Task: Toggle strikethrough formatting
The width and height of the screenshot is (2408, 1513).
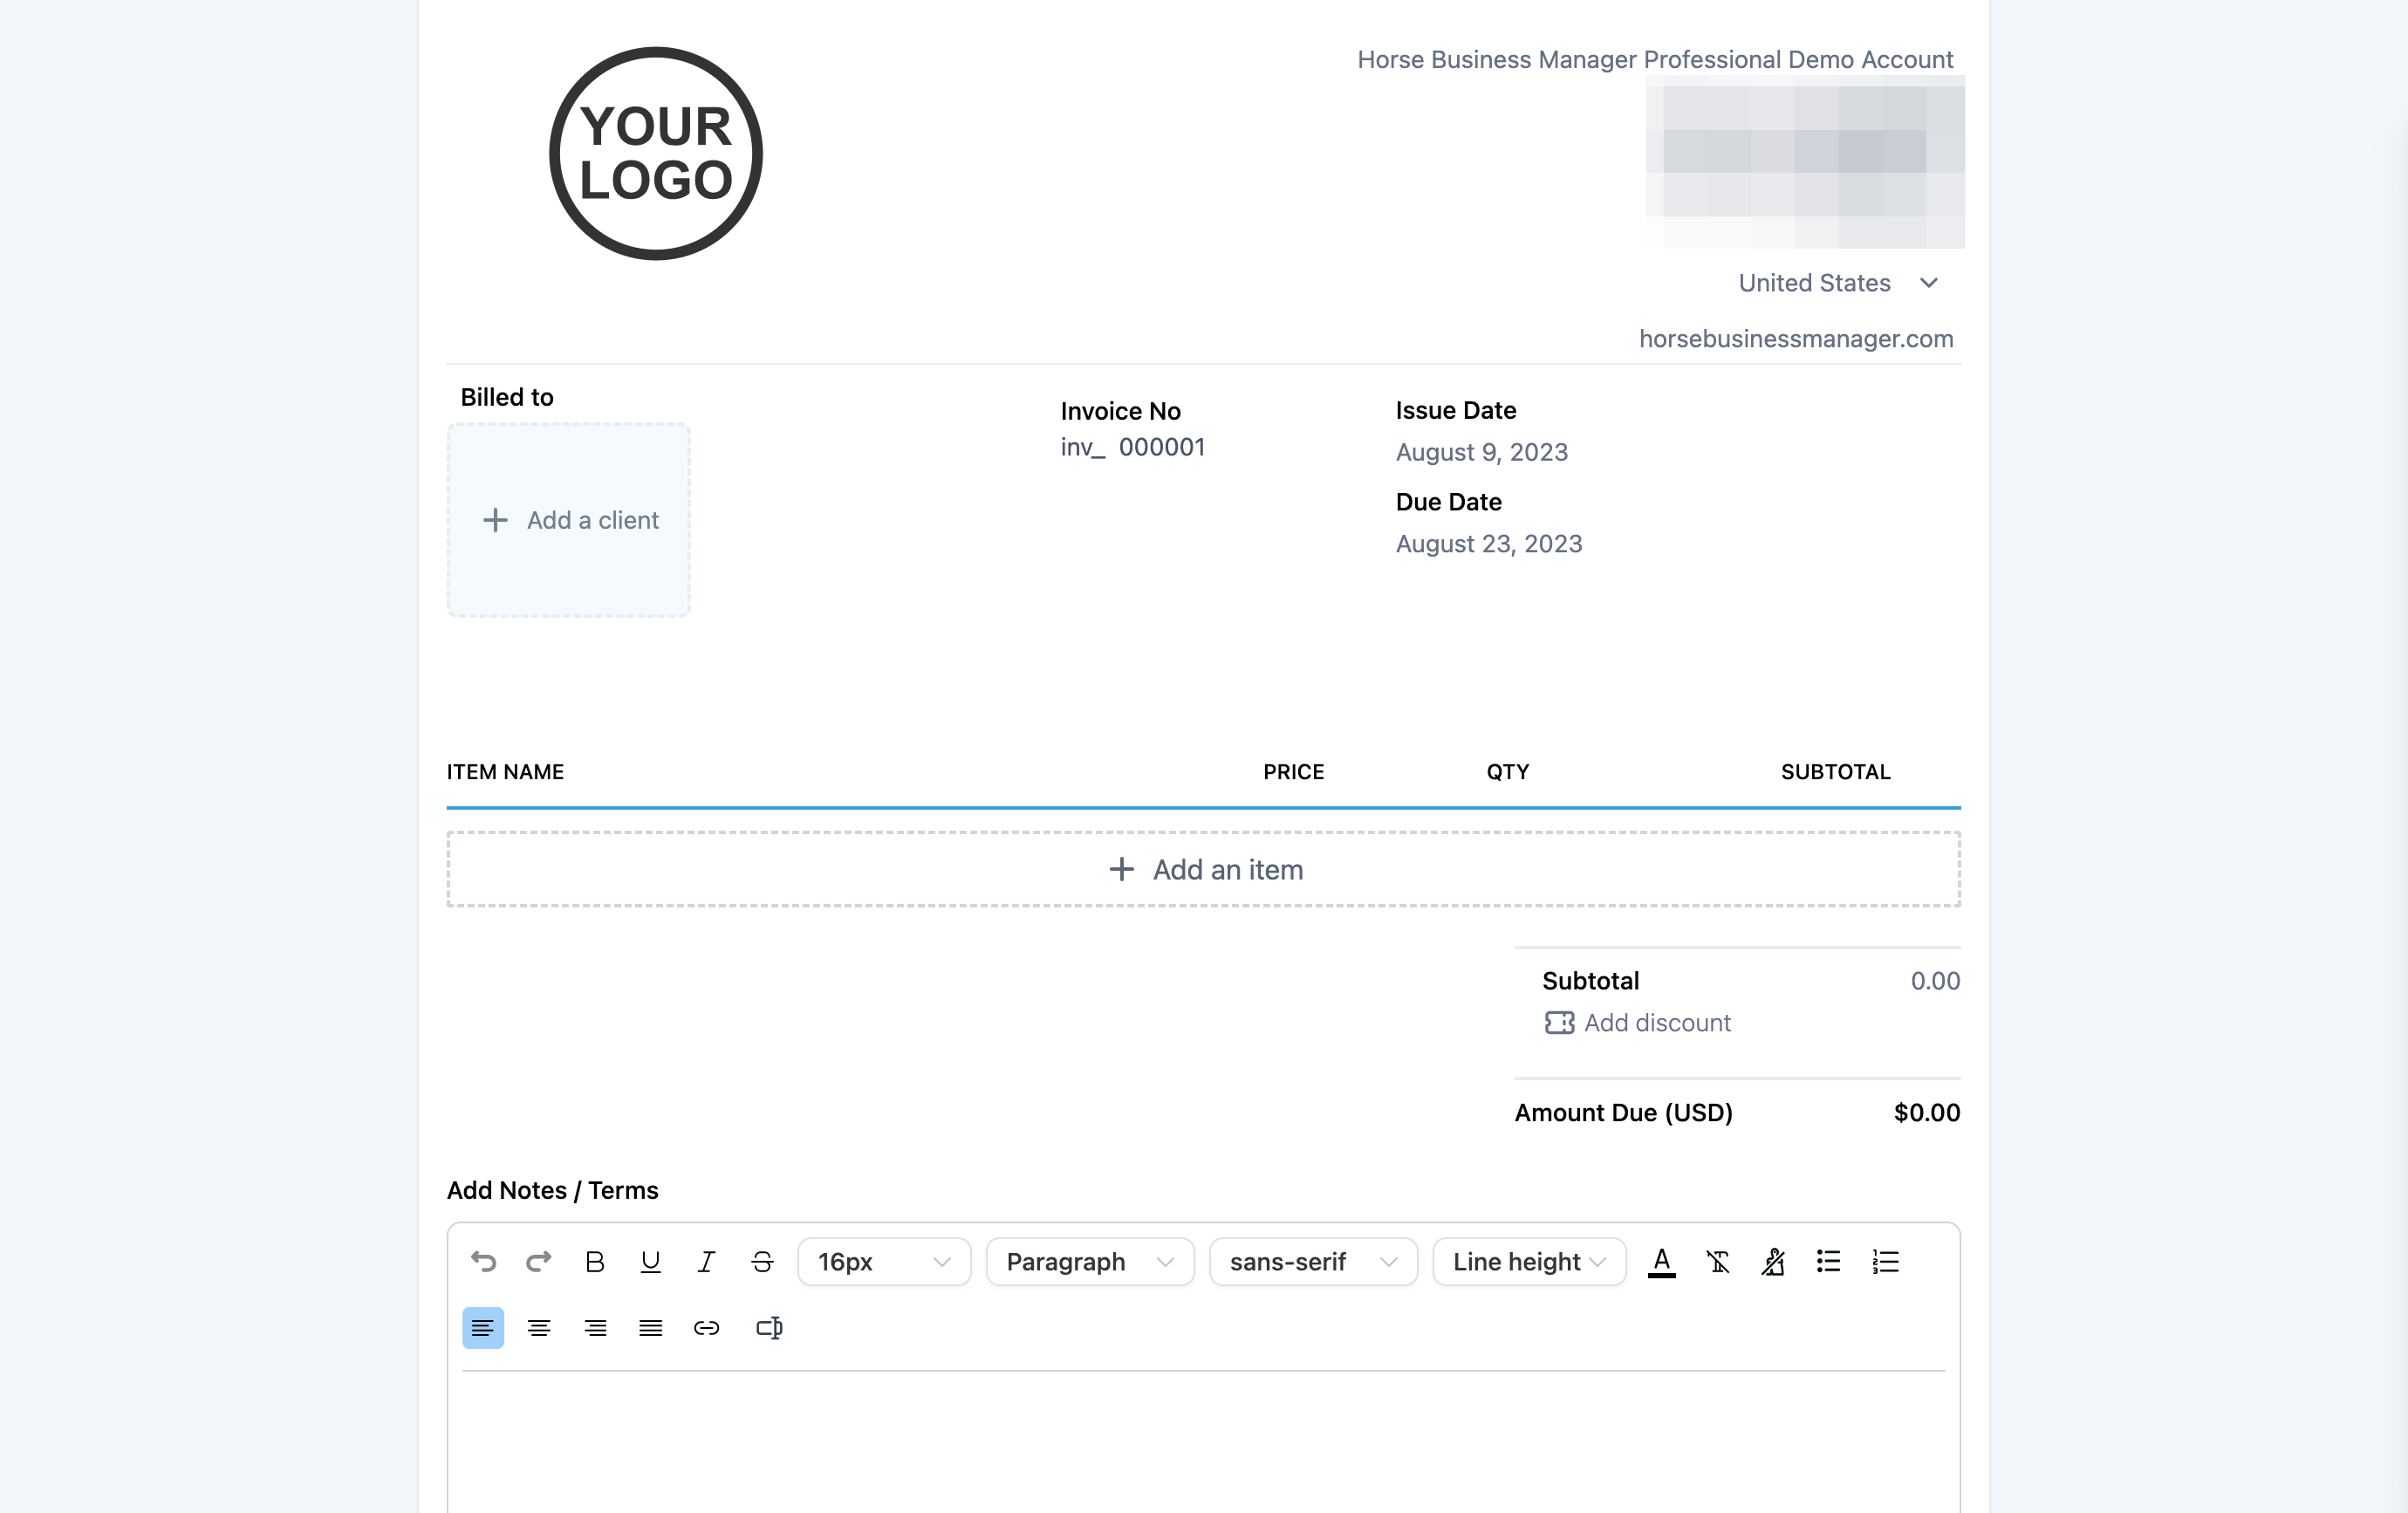Action: coord(762,1262)
